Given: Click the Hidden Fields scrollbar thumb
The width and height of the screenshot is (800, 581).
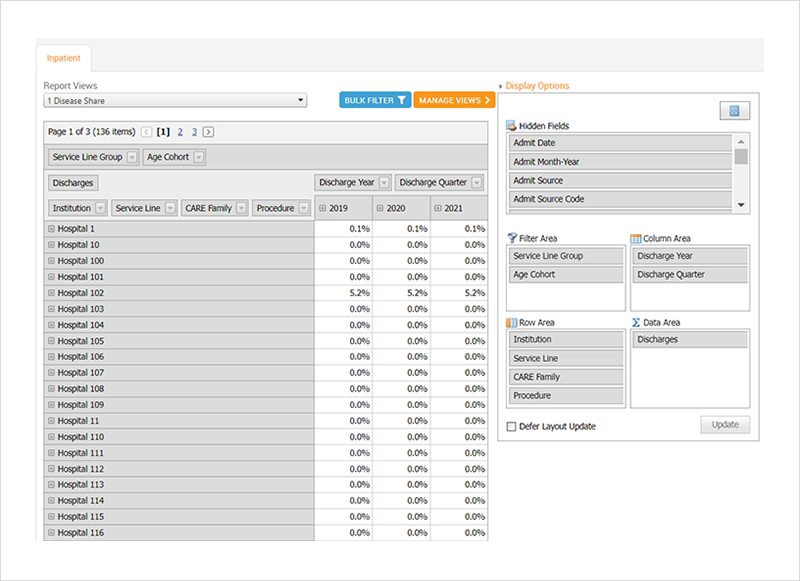Looking at the screenshot, I should 741,157.
